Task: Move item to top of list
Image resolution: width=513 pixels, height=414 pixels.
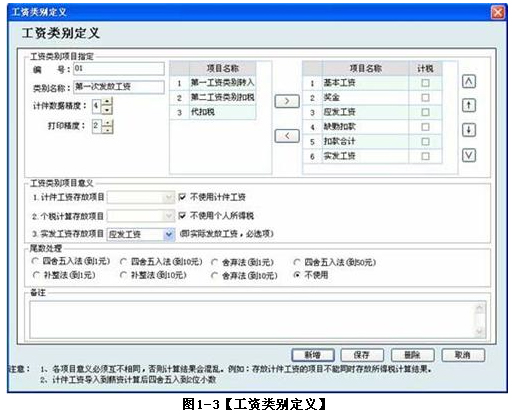Action: tap(469, 82)
